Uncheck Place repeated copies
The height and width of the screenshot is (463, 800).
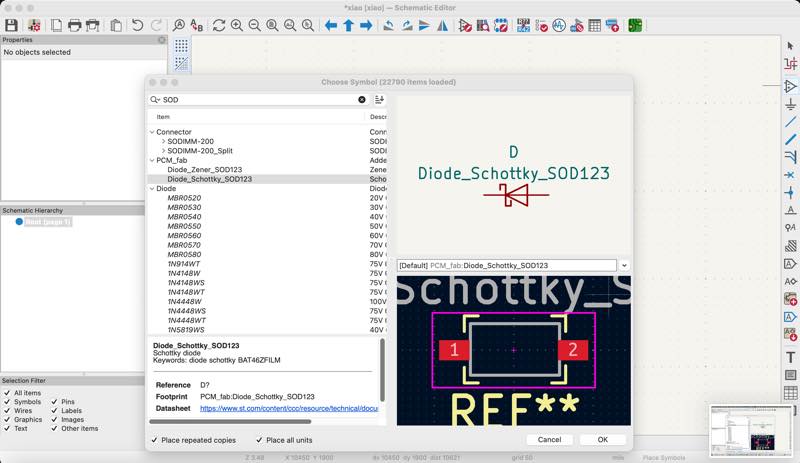tap(154, 440)
